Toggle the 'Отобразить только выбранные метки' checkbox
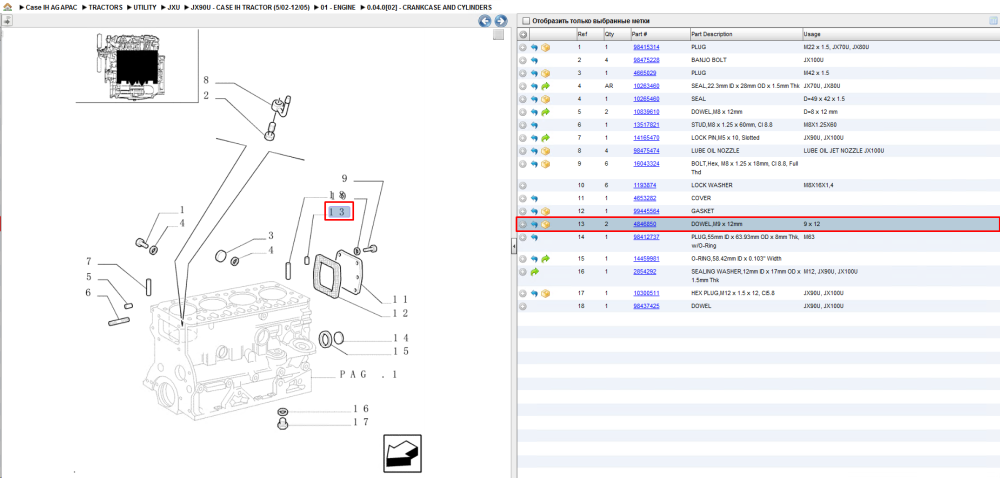Viewport: 1000px width, 478px height. (x=526, y=20)
